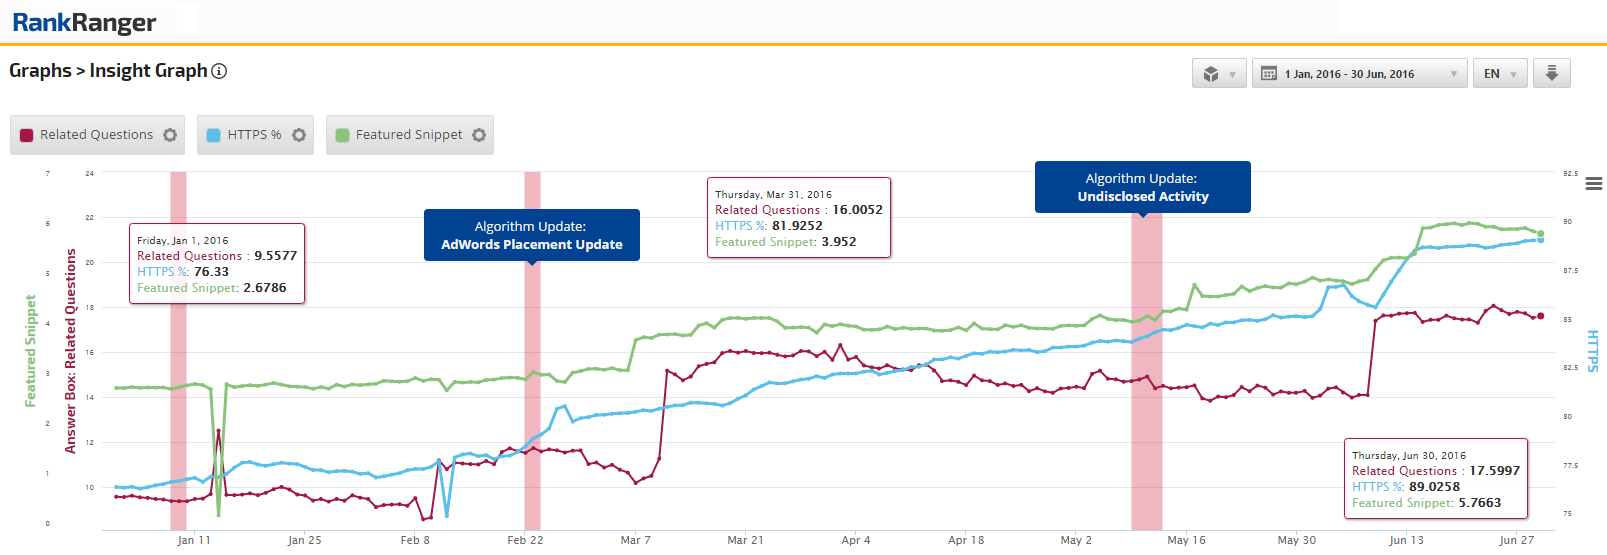
Task: Click the download arrow button
Action: [x=1551, y=73]
